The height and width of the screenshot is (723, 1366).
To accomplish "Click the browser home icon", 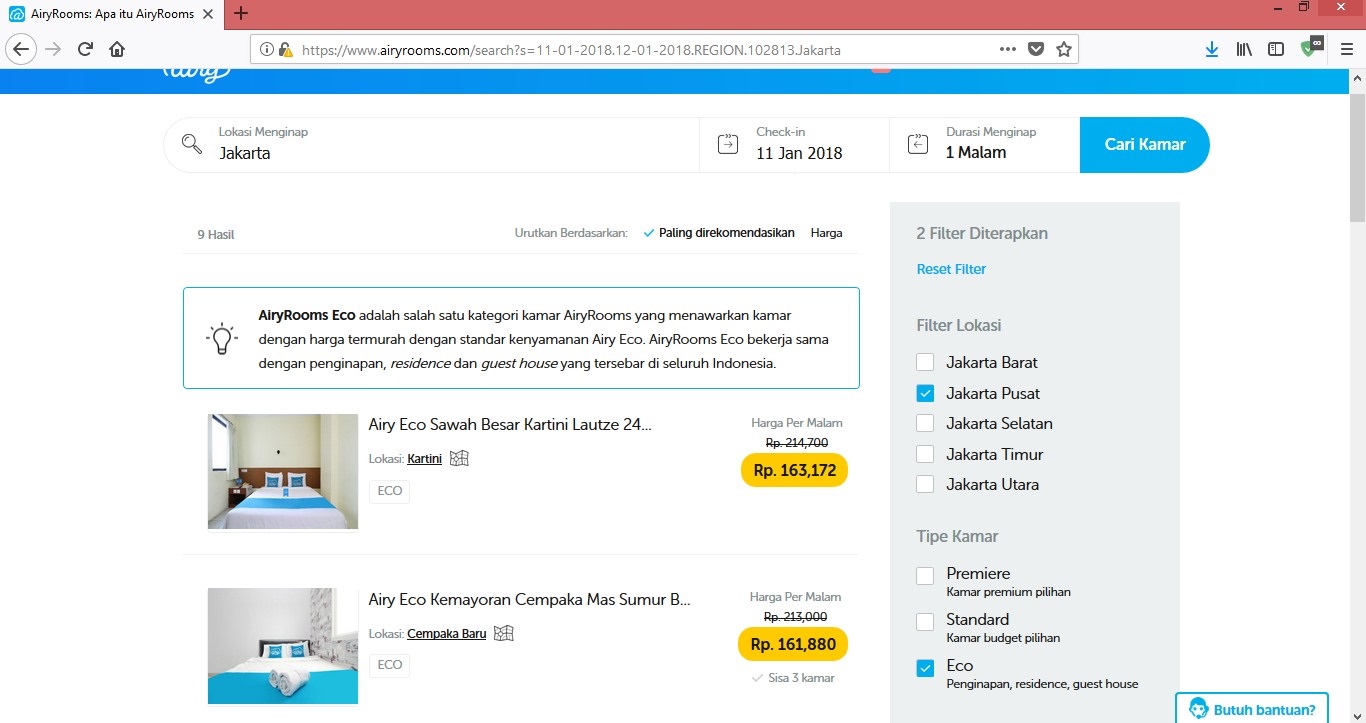I will (117, 49).
